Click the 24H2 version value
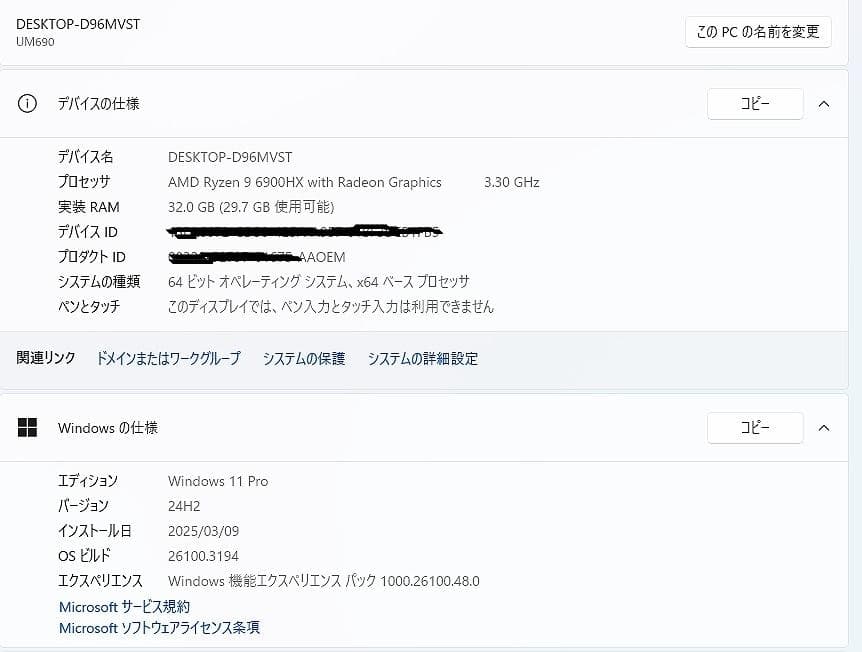The image size is (862, 652). point(183,506)
